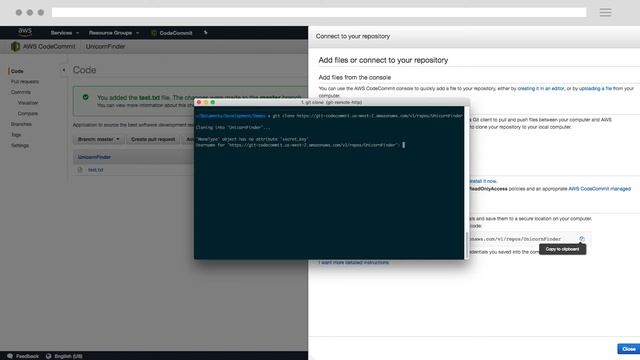Open the browser hamburger menu

(605, 13)
